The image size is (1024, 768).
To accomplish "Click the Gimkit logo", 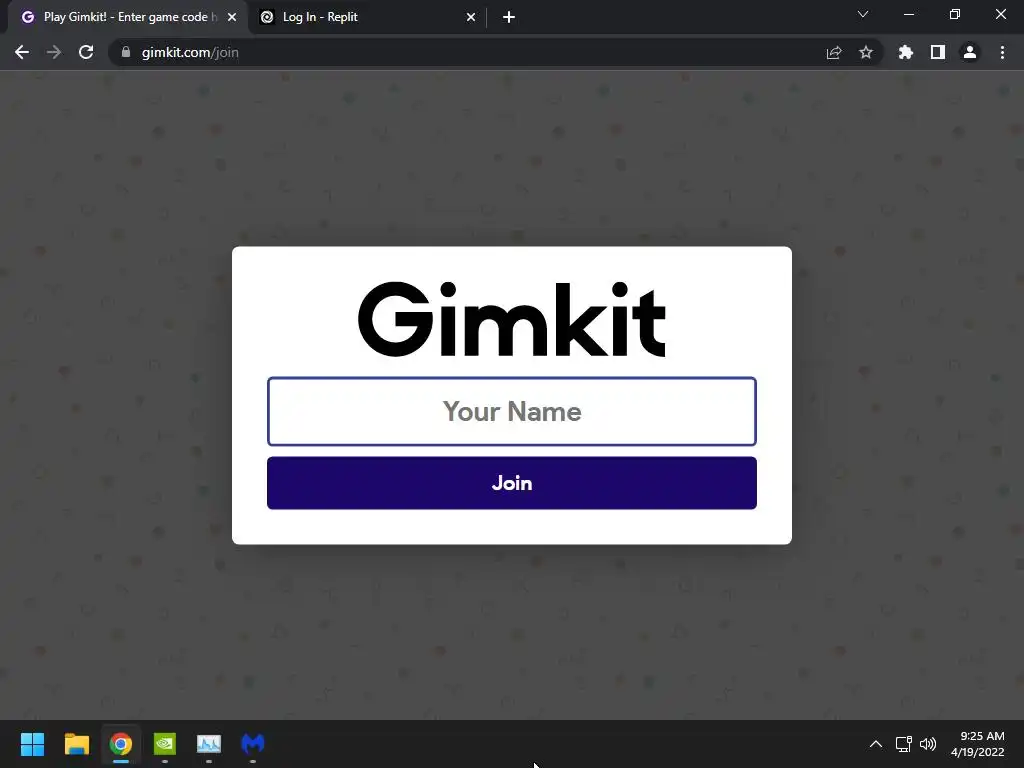I will coord(511,319).
